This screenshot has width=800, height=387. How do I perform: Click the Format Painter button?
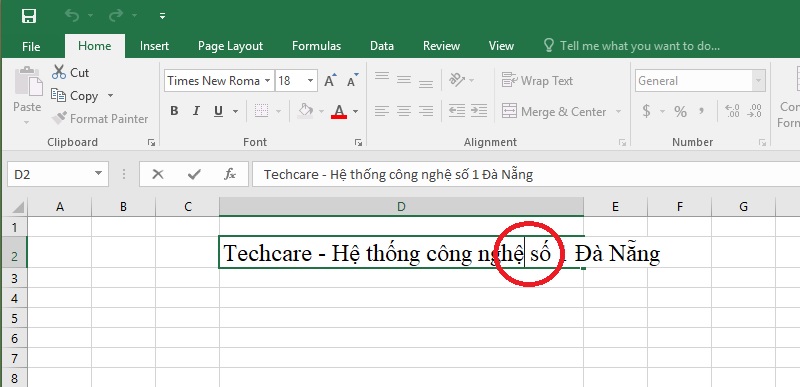pos(100,119)
